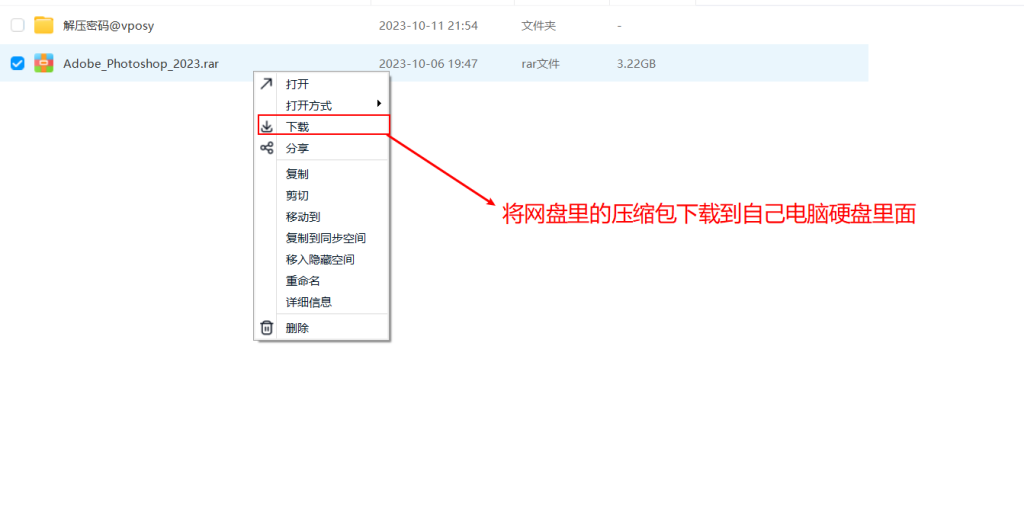
Task: Click the size value 3.22GB
Action: (x=636, y=64)
